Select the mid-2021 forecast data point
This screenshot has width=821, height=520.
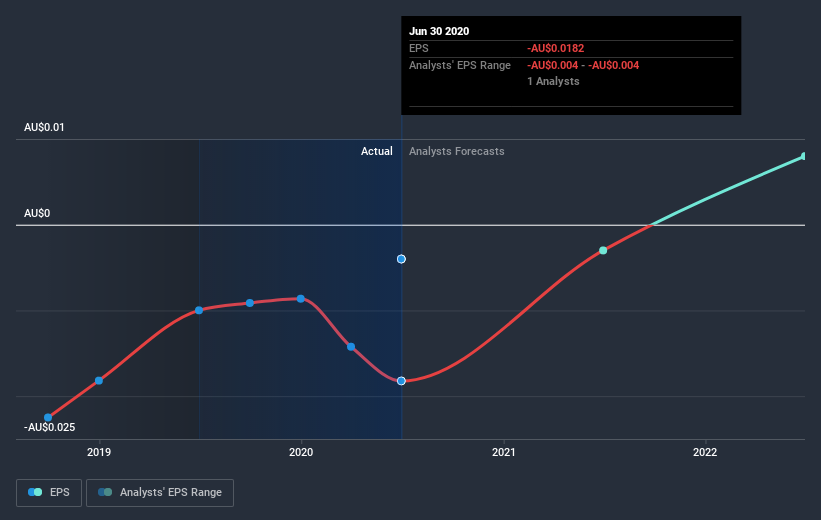603,251
